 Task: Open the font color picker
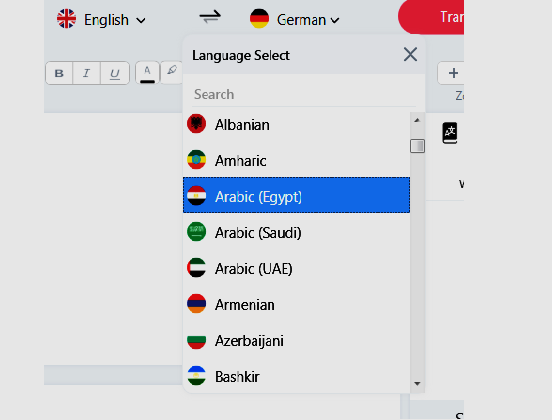pyautogui.click(x=148, y=73)
